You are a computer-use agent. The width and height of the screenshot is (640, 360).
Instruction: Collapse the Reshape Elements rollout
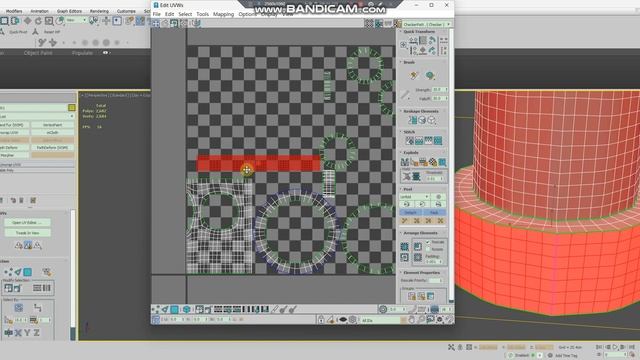pos(420,111)
